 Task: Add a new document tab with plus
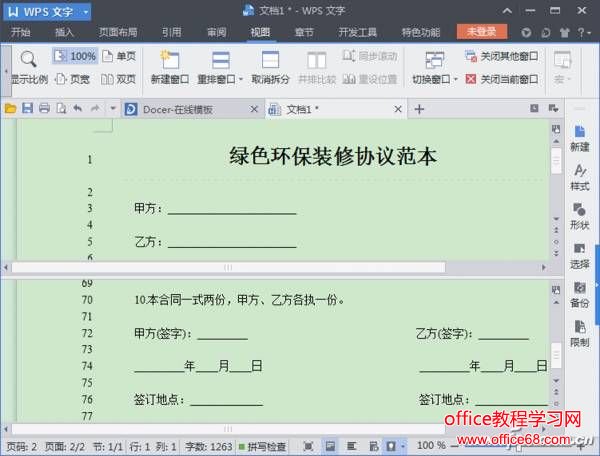pyautogui.click(x=419, y=109)
